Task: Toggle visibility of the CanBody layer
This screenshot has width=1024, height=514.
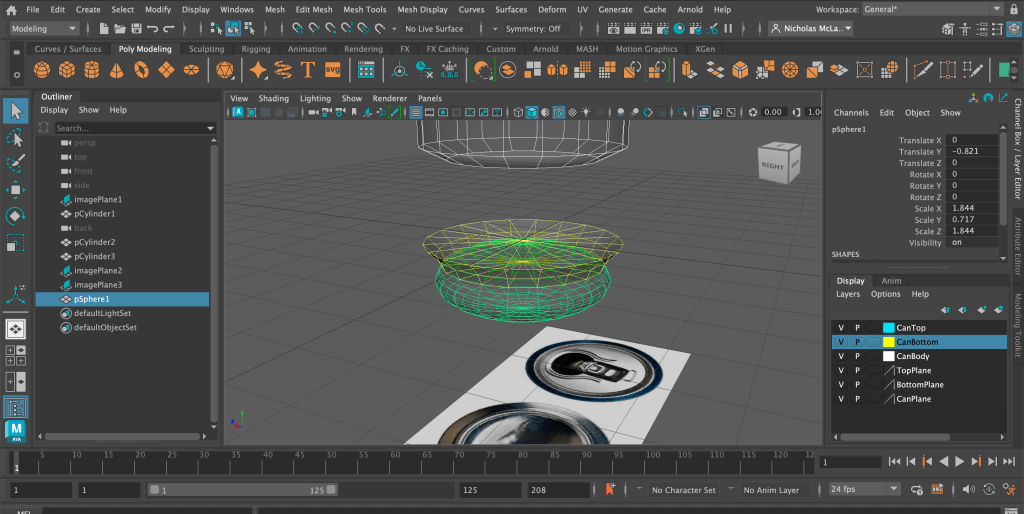Action: 841,356
